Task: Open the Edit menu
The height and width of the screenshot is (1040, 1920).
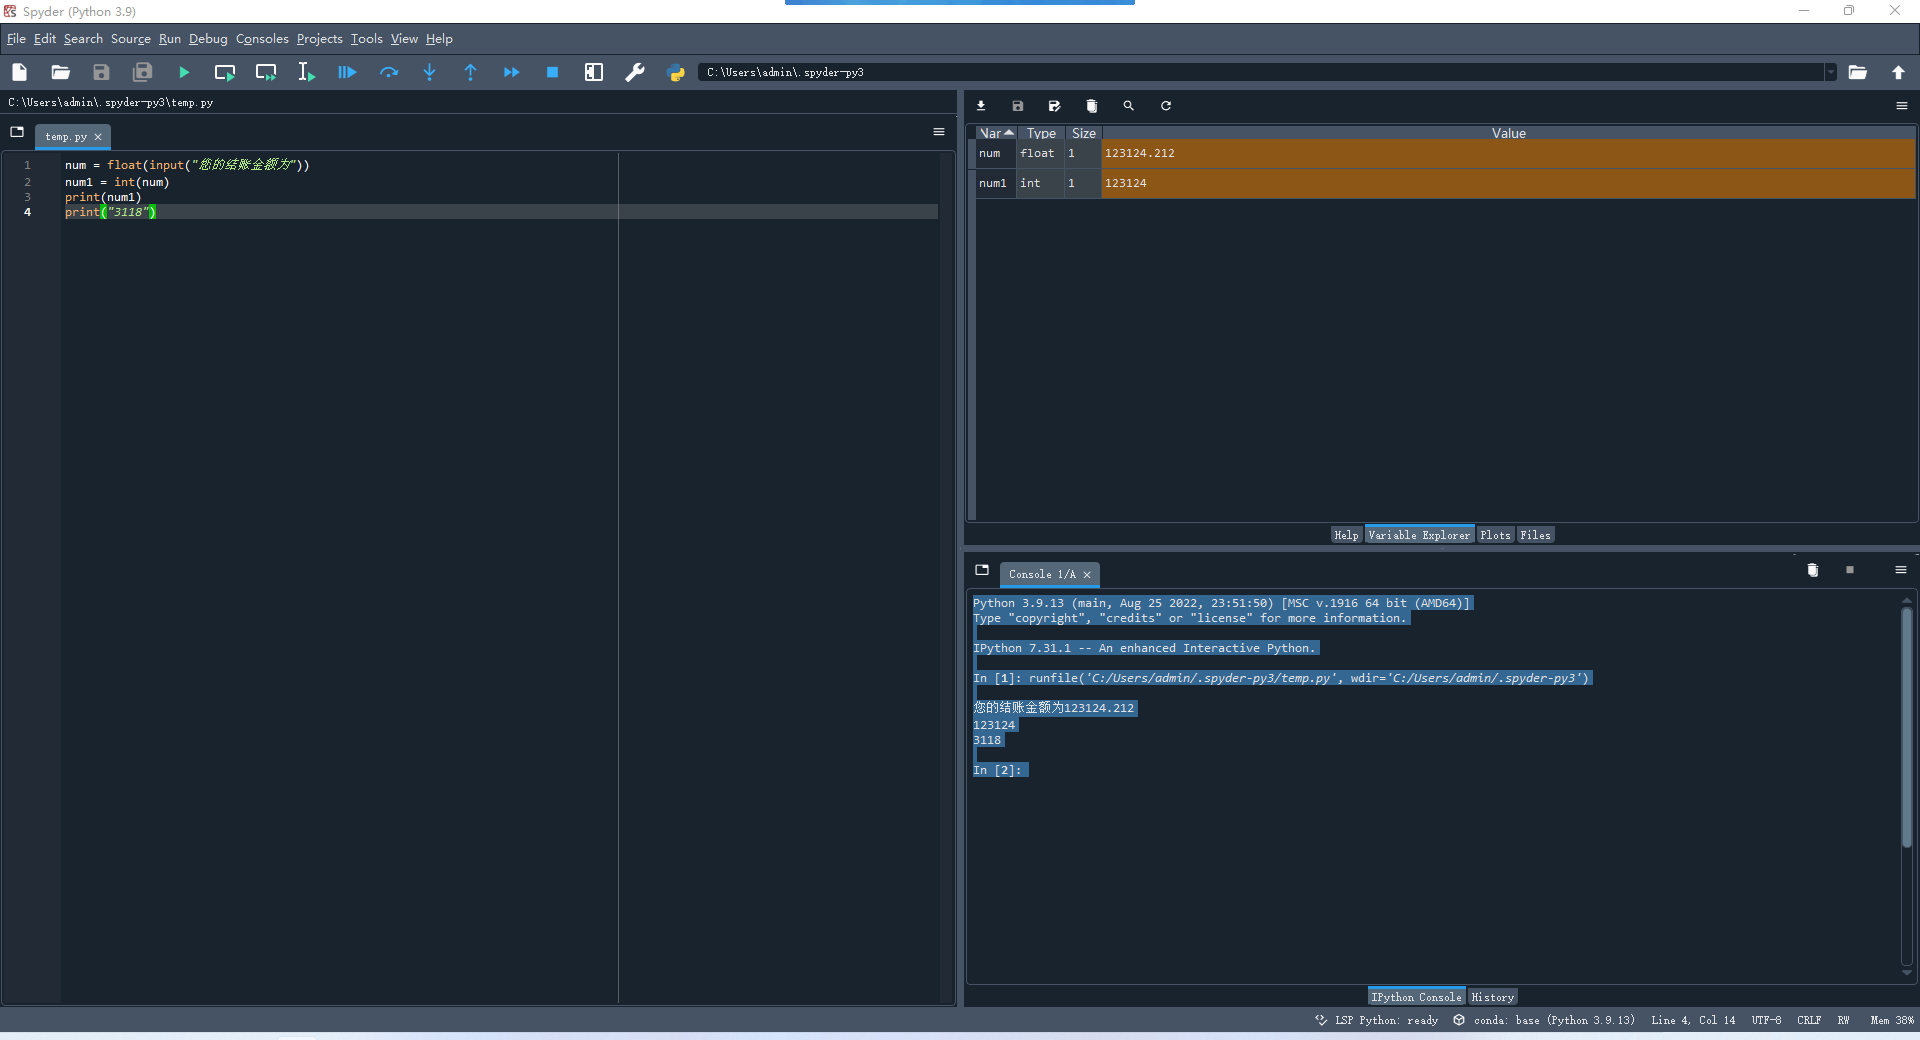Action: (x=45, y=39)
